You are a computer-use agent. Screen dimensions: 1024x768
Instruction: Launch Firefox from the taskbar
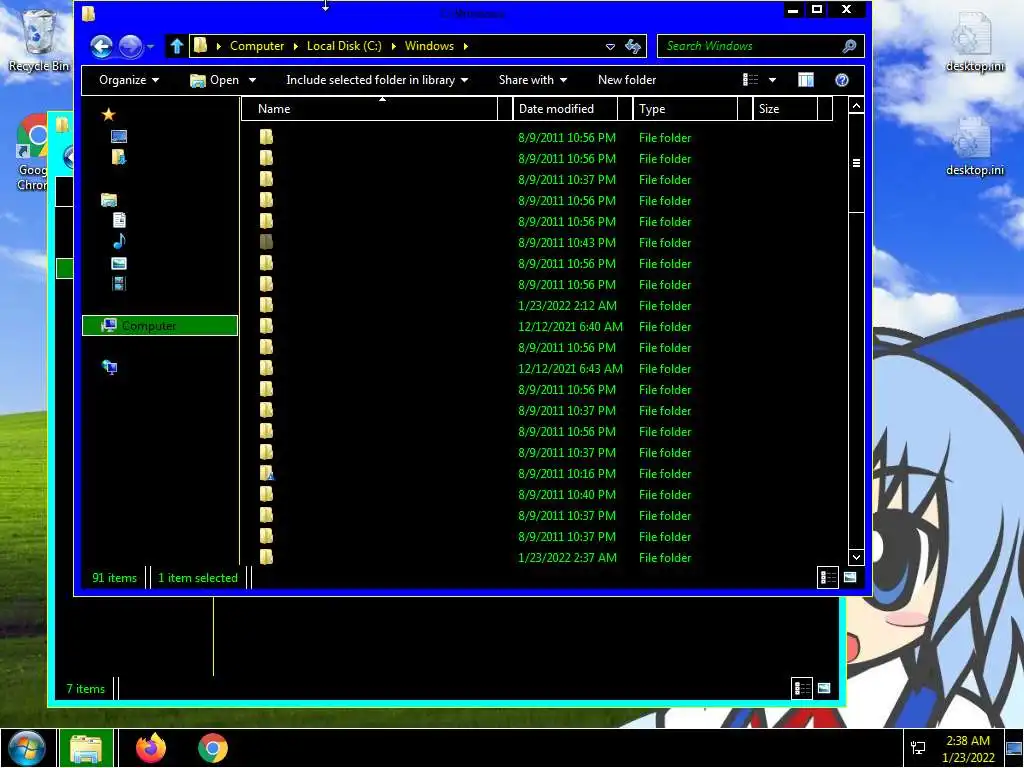pos(151,748)
